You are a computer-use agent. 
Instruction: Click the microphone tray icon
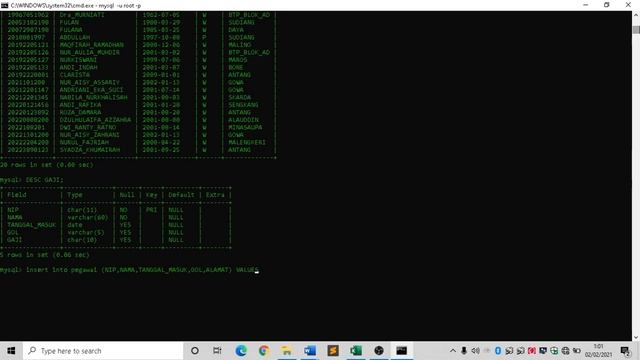click(464, 351)
